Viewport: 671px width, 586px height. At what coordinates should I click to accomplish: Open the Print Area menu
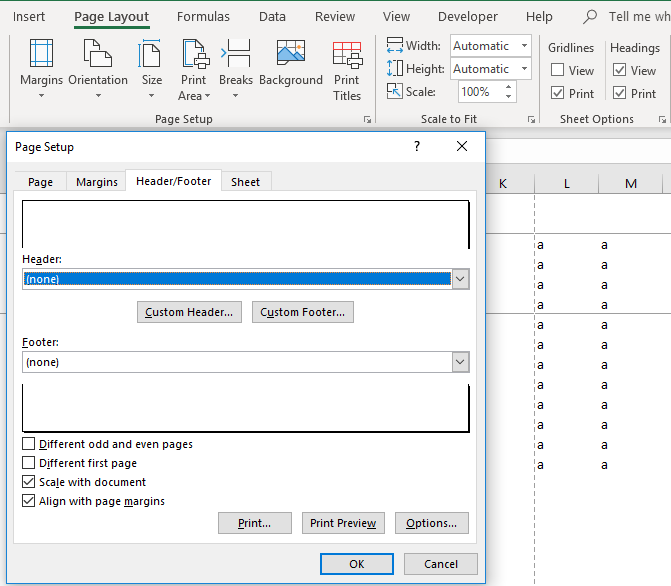click(194, 68)
